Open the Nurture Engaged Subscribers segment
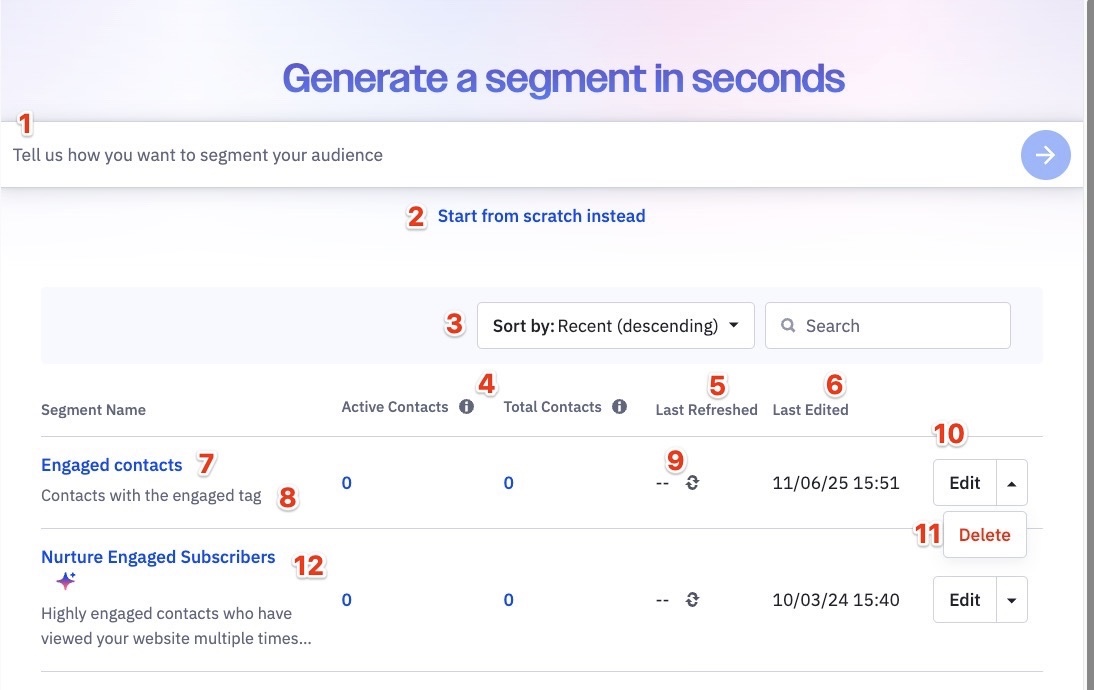The width and height of the screenshot is (1094, 690). pyautogui.click(x=158, y=557)
